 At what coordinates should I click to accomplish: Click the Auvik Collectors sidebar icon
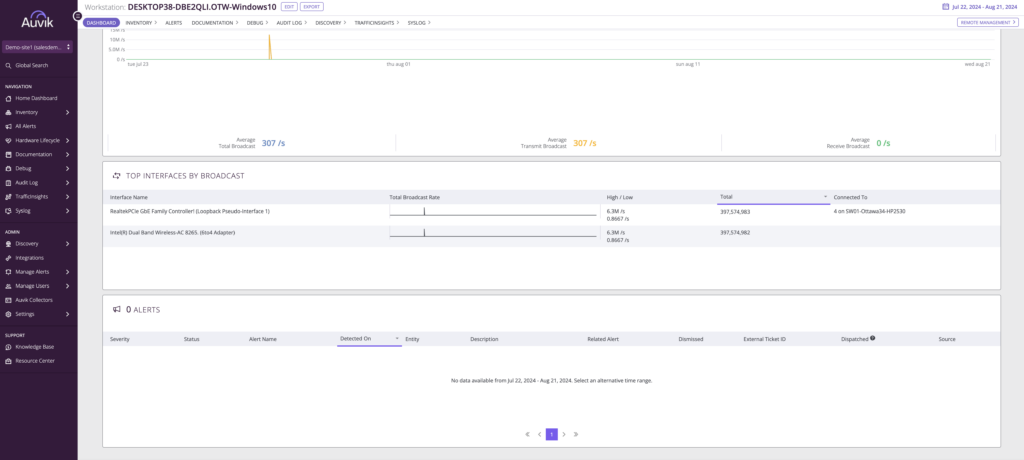pos(8,300)
